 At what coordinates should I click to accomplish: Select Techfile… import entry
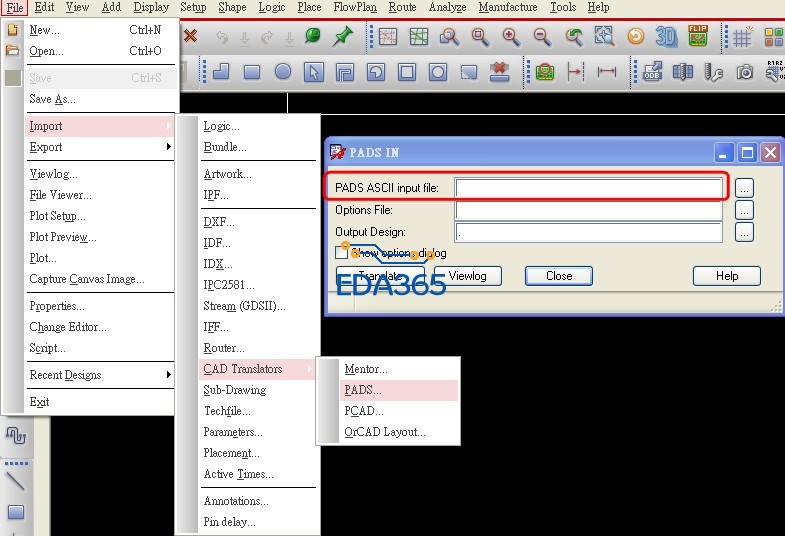227,411
